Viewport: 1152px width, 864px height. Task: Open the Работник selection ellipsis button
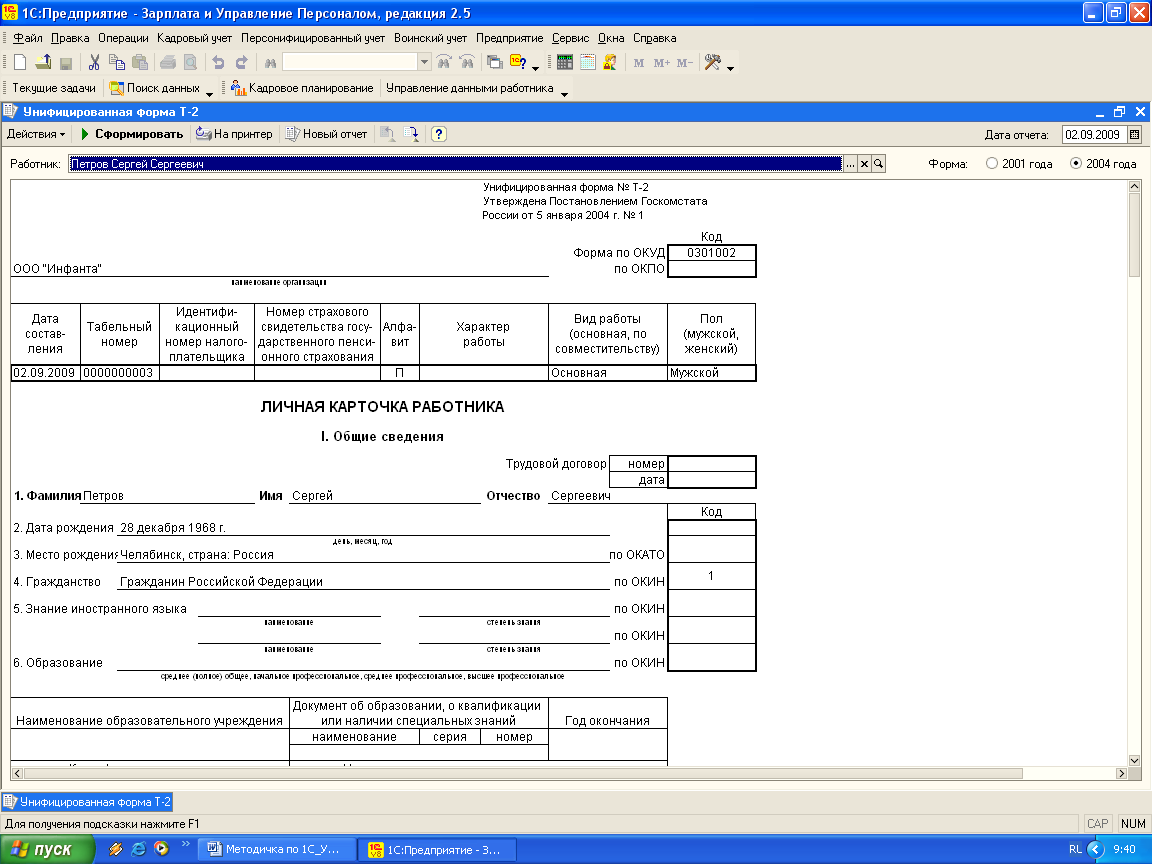850,164
